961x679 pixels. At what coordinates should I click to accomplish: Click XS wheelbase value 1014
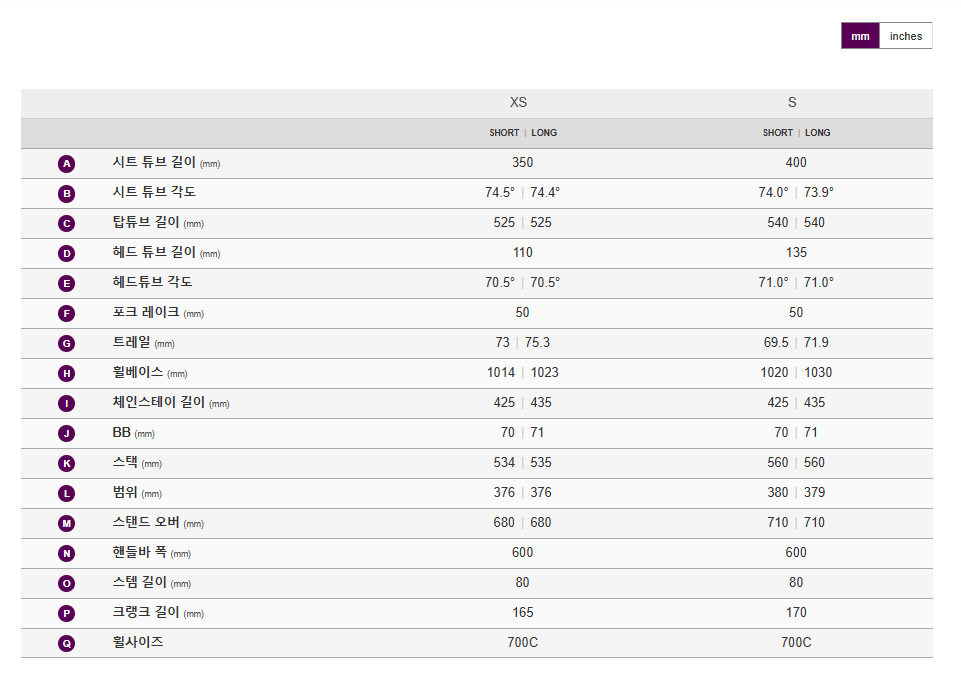501,372
